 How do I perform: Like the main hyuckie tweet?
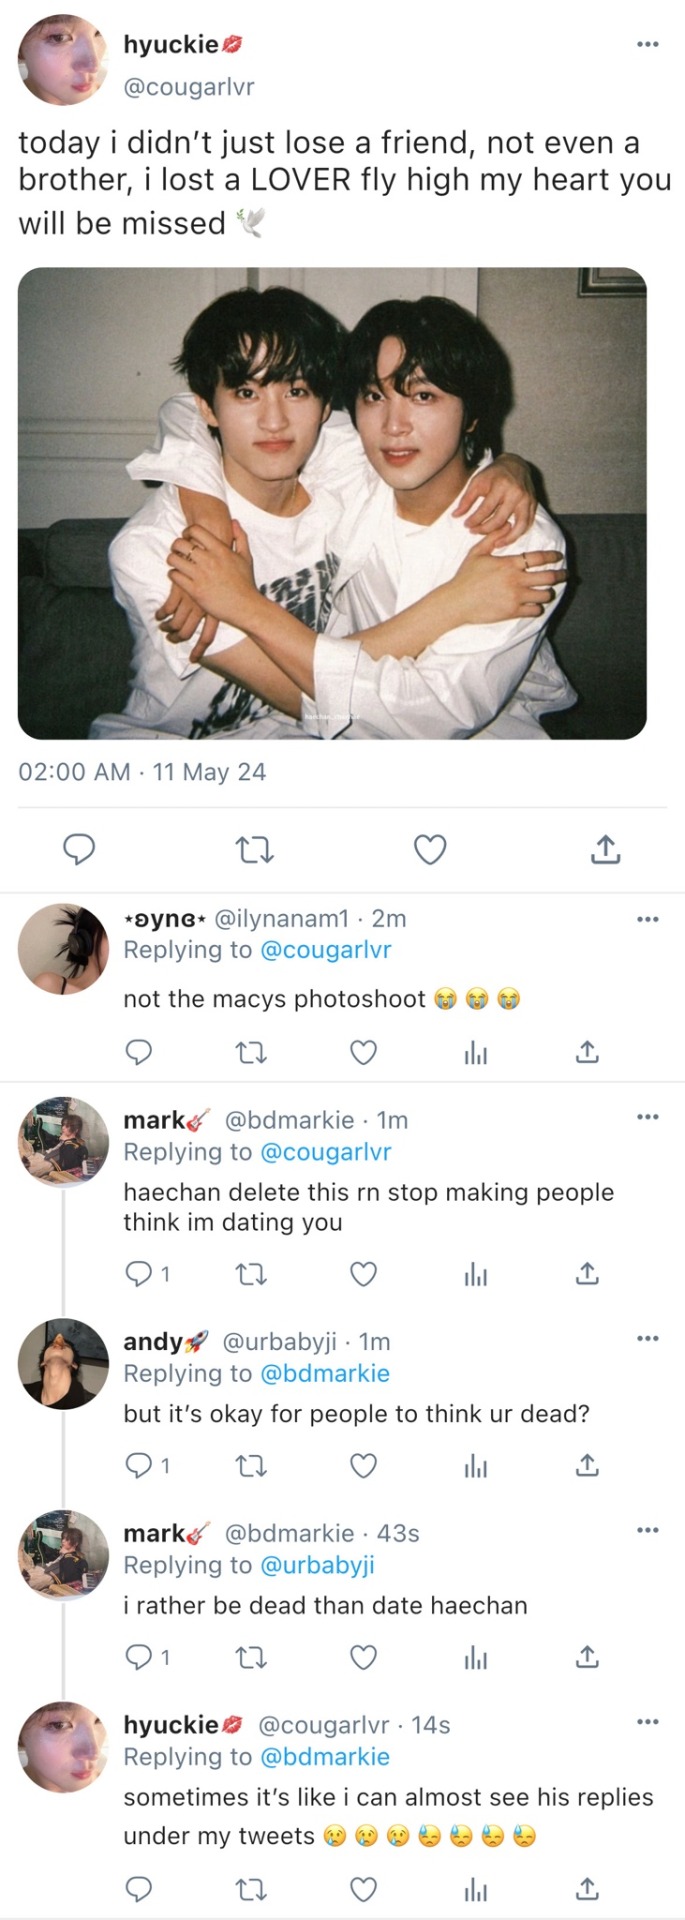pyautogui.click(x=430, y=850)
